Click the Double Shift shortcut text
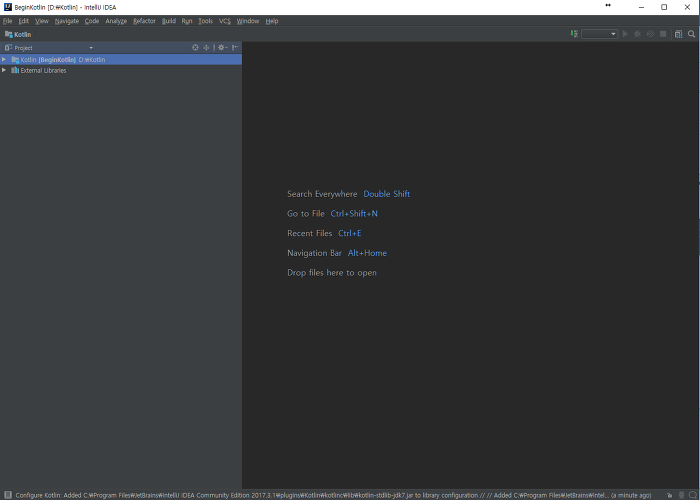 [x=387, y=194]
